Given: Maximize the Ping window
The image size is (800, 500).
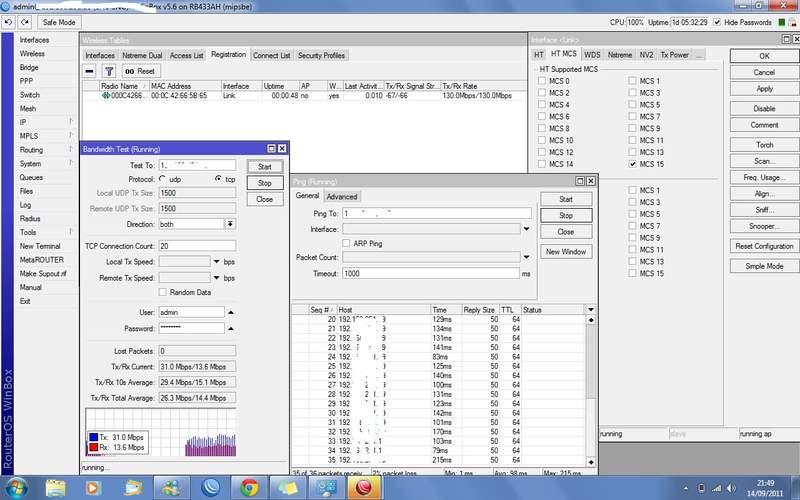Looking at the screenshot, I should coord(580,181).
